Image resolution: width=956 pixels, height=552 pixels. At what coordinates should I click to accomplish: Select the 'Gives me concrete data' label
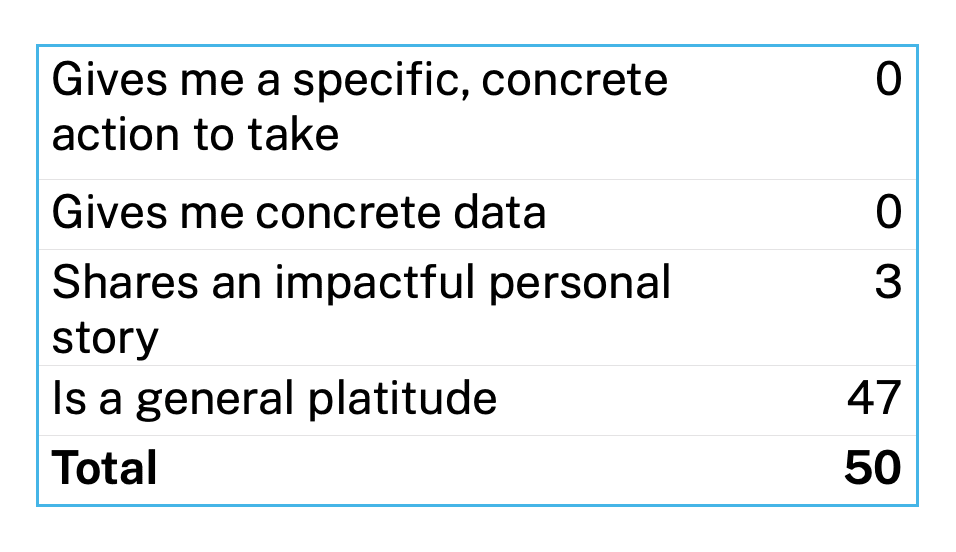tap(299, 213)
